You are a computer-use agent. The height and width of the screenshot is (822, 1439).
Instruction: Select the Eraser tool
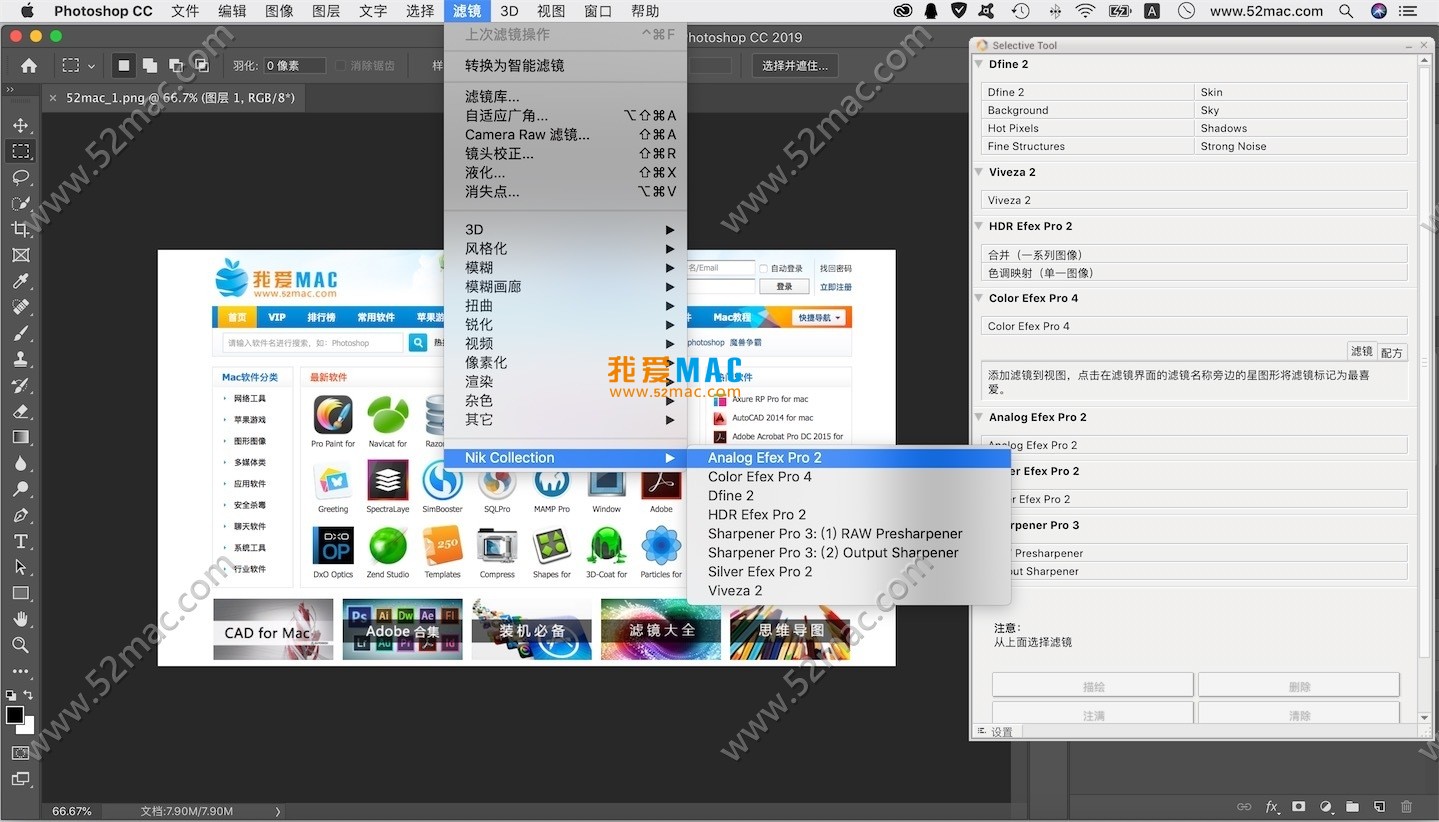[x=20, y=411]
